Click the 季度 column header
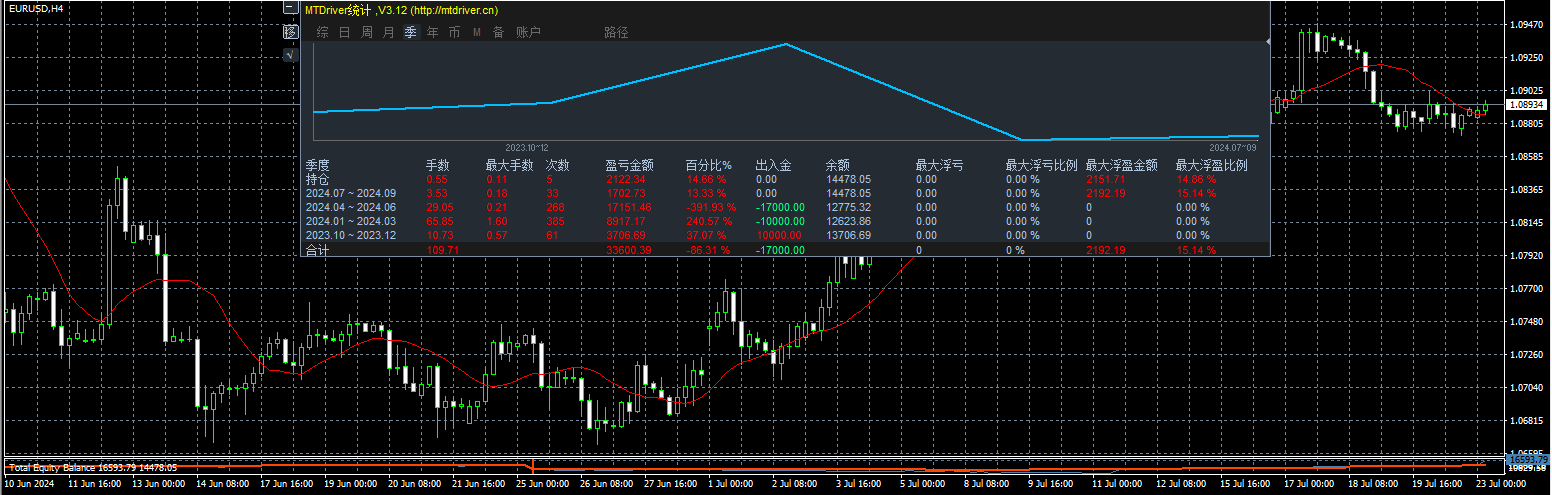The height and width of the screenshot is (495, 1552). point(317,165)
